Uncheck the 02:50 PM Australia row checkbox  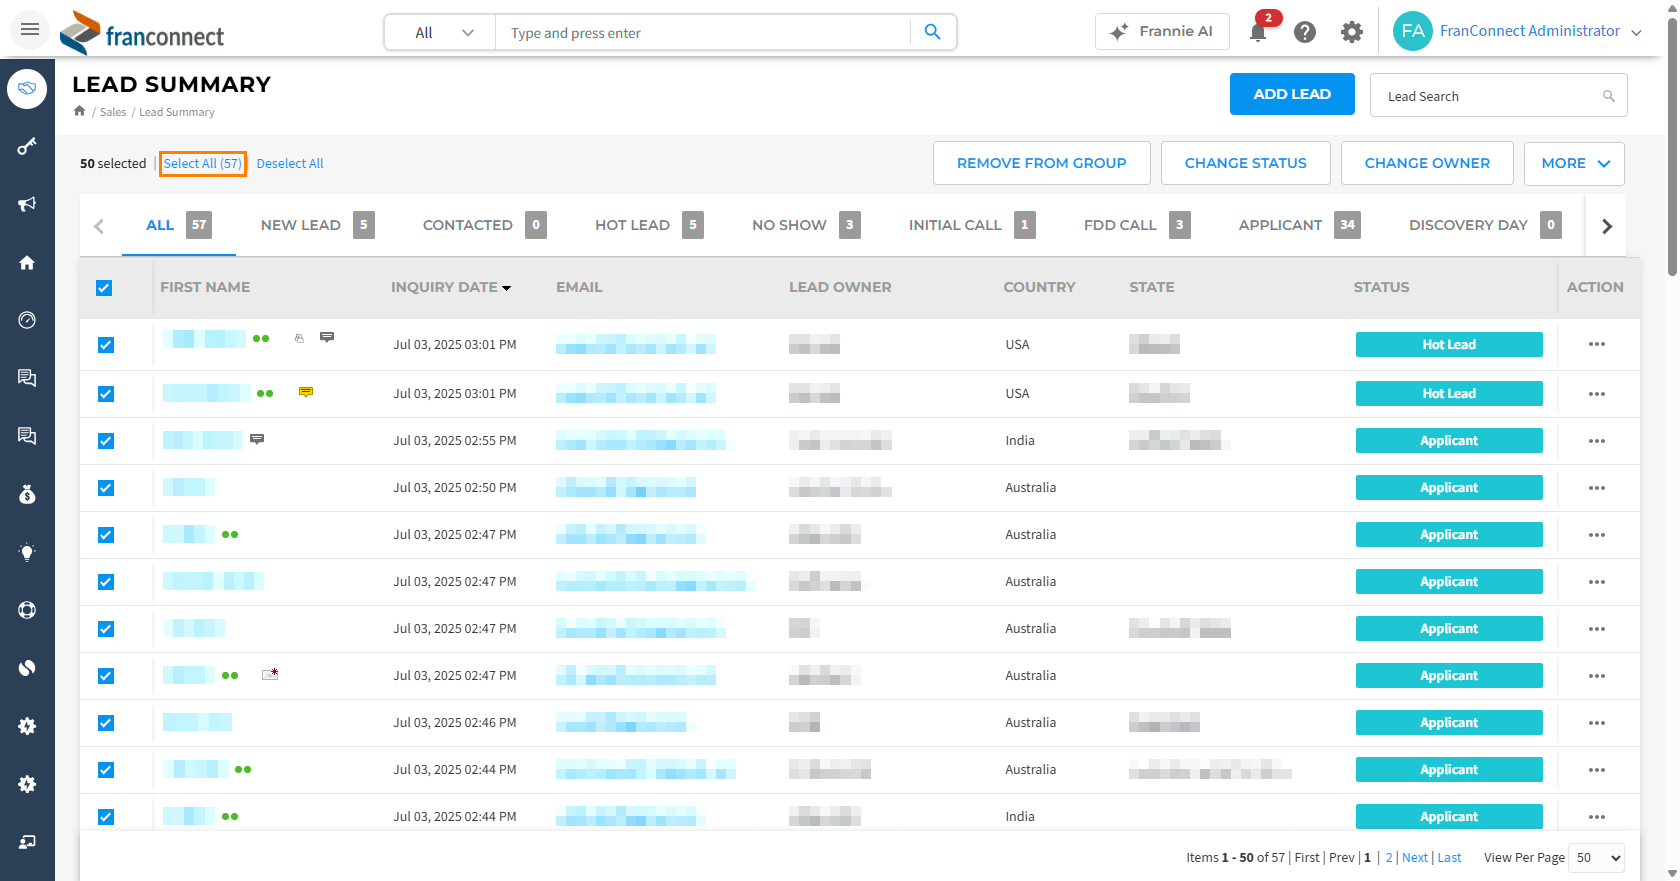click(106, 488)
